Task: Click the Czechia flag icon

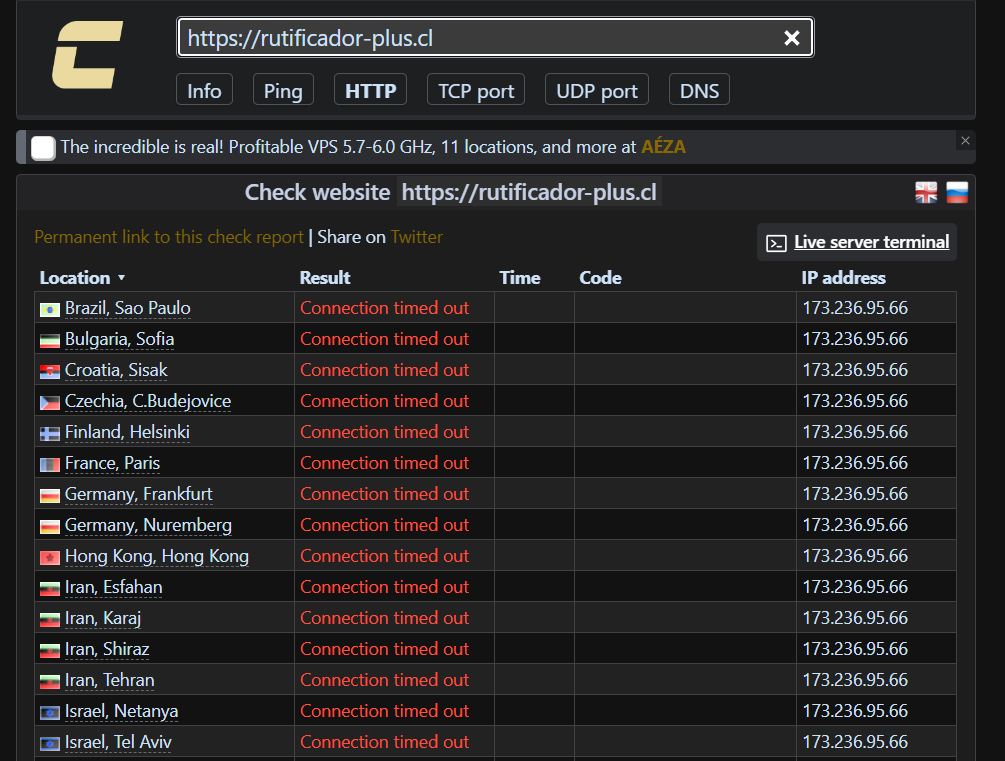Action: 49,403
